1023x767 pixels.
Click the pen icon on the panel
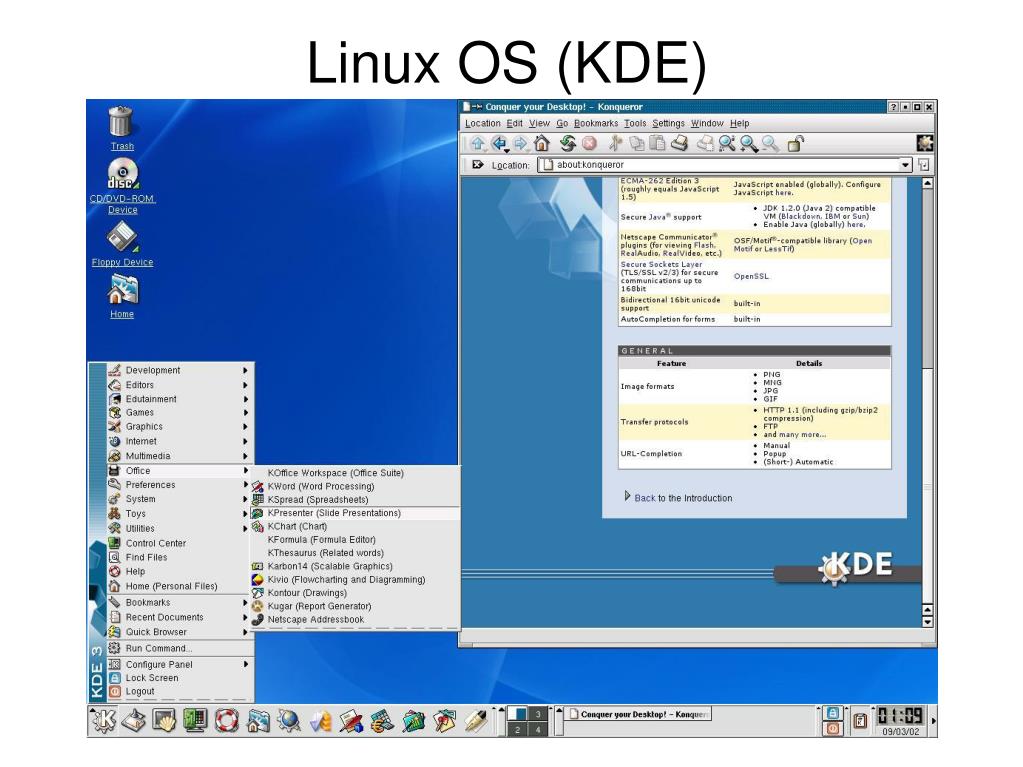(476, 720)
